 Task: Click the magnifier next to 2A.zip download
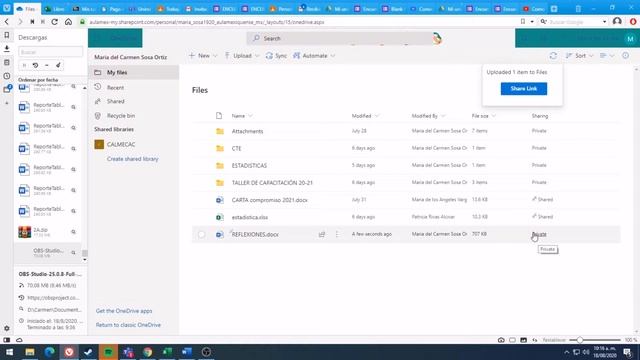73,232
